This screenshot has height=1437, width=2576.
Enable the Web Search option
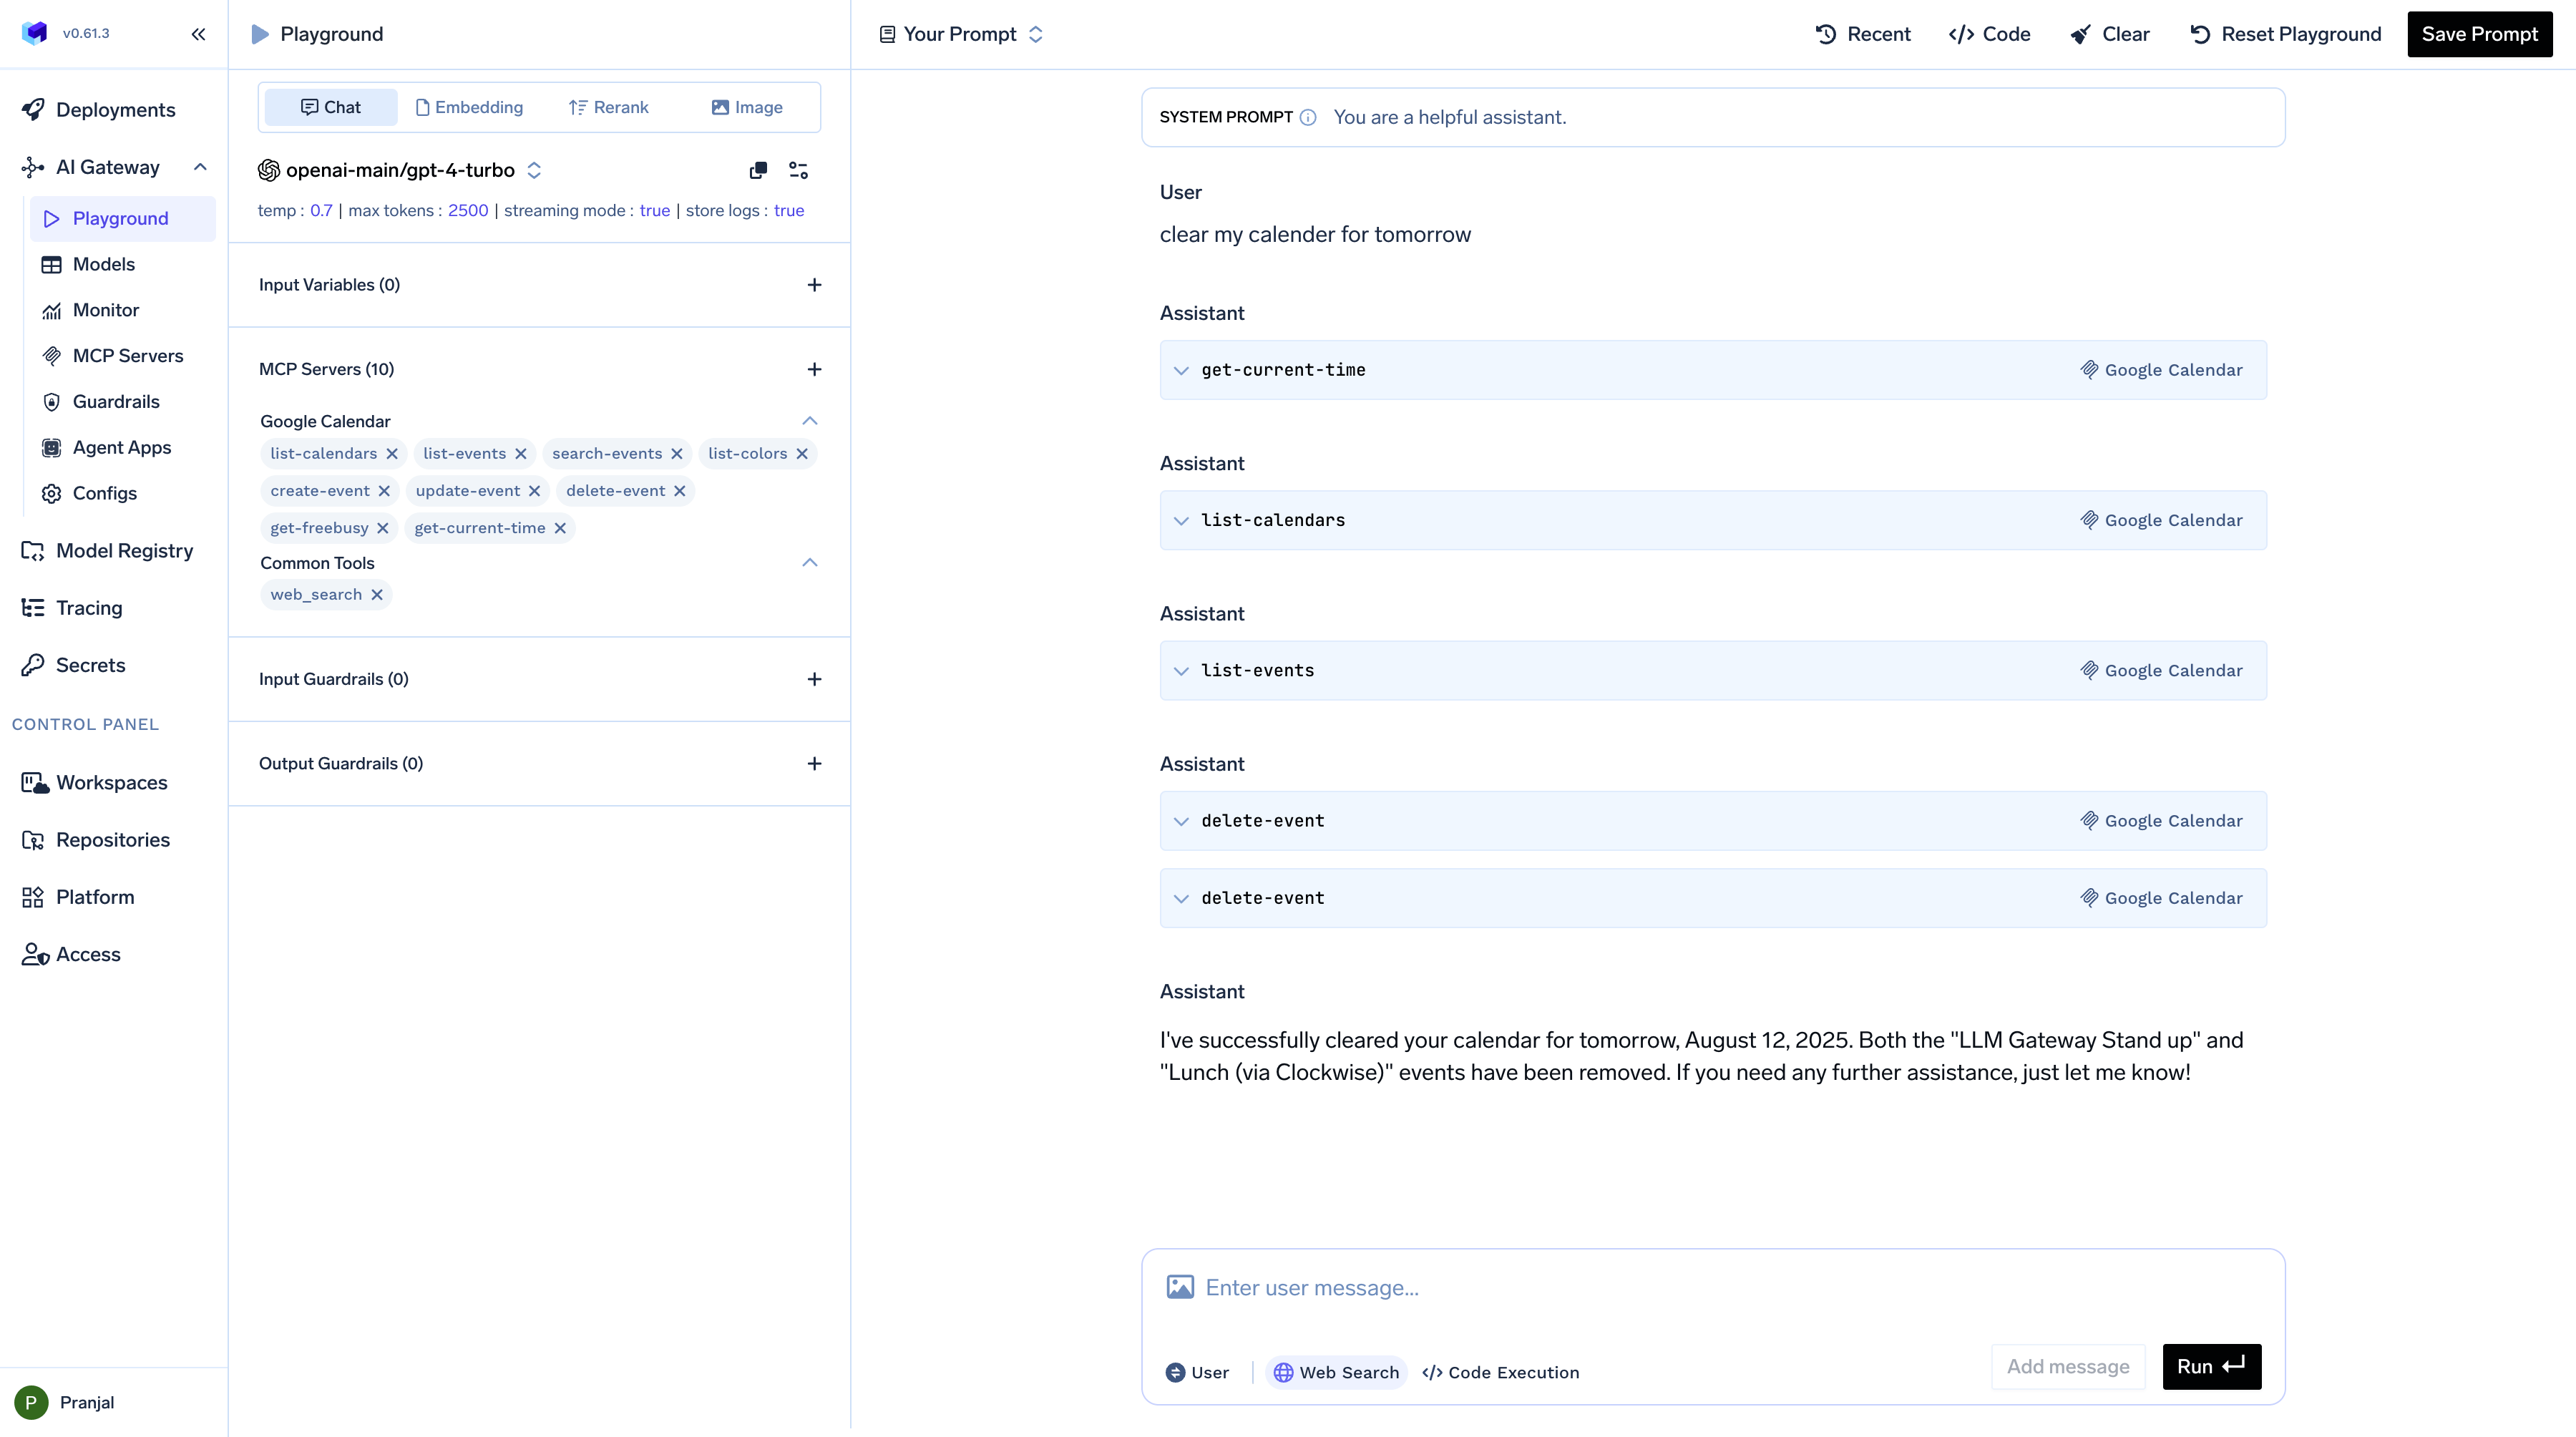tap(1336, 1371)
